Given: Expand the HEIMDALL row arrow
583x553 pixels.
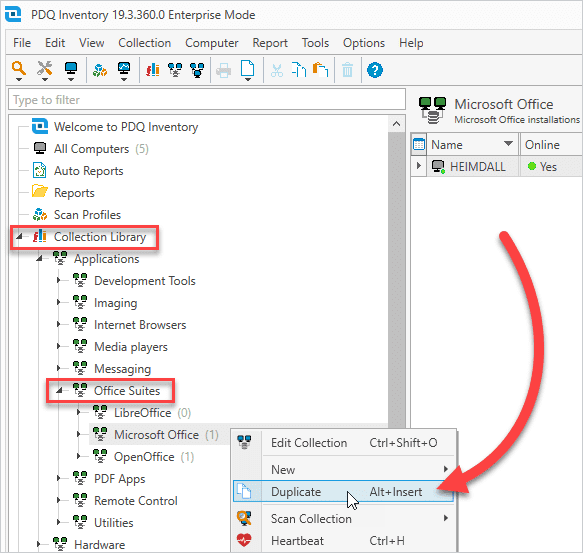Looking at the screenshot, I should click(419, 166).
